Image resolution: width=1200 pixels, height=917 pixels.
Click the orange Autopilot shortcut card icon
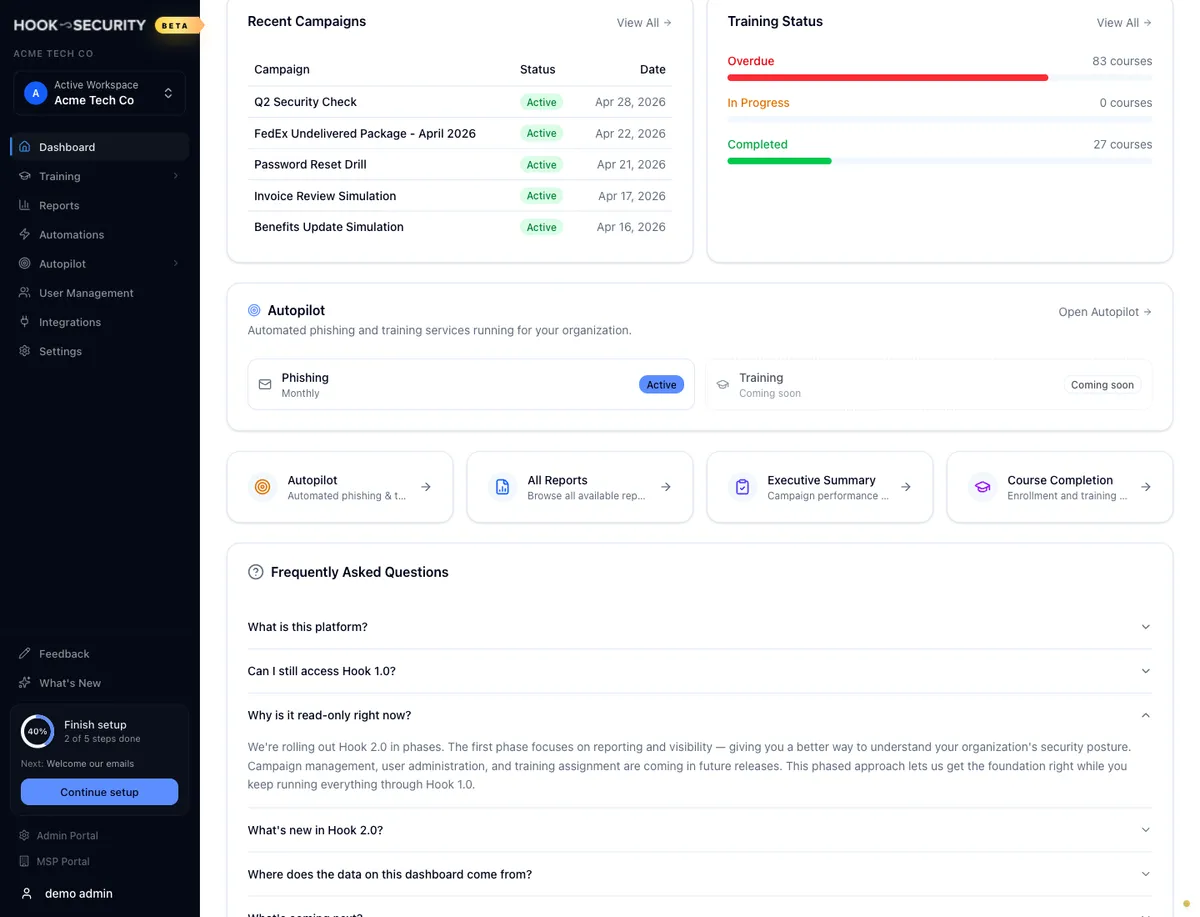coord(263,487)
